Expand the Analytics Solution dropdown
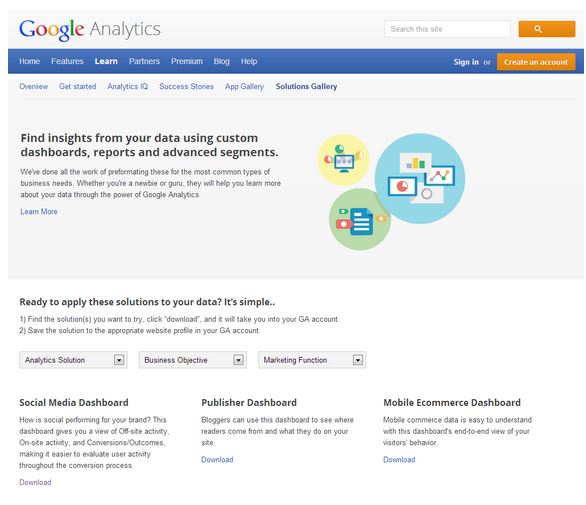The width and height of the screenshot is (586, 505). point(73,360)
